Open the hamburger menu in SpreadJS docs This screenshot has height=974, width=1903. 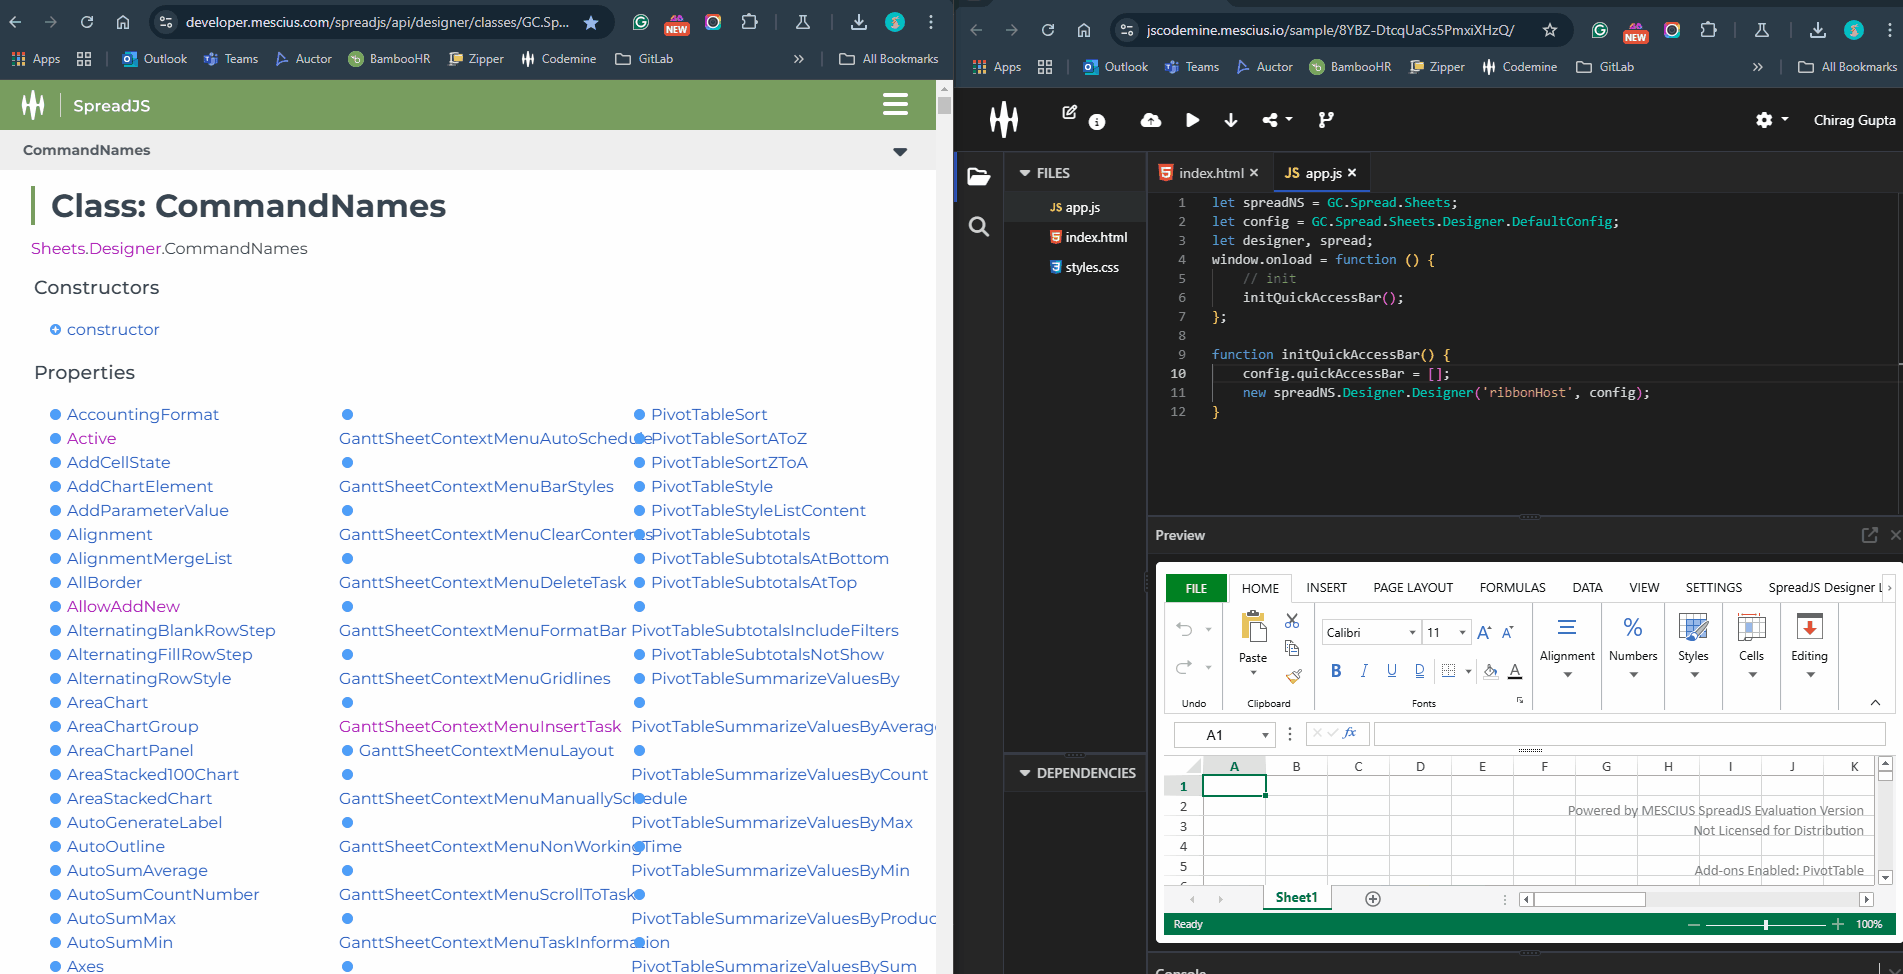[895, 105]
